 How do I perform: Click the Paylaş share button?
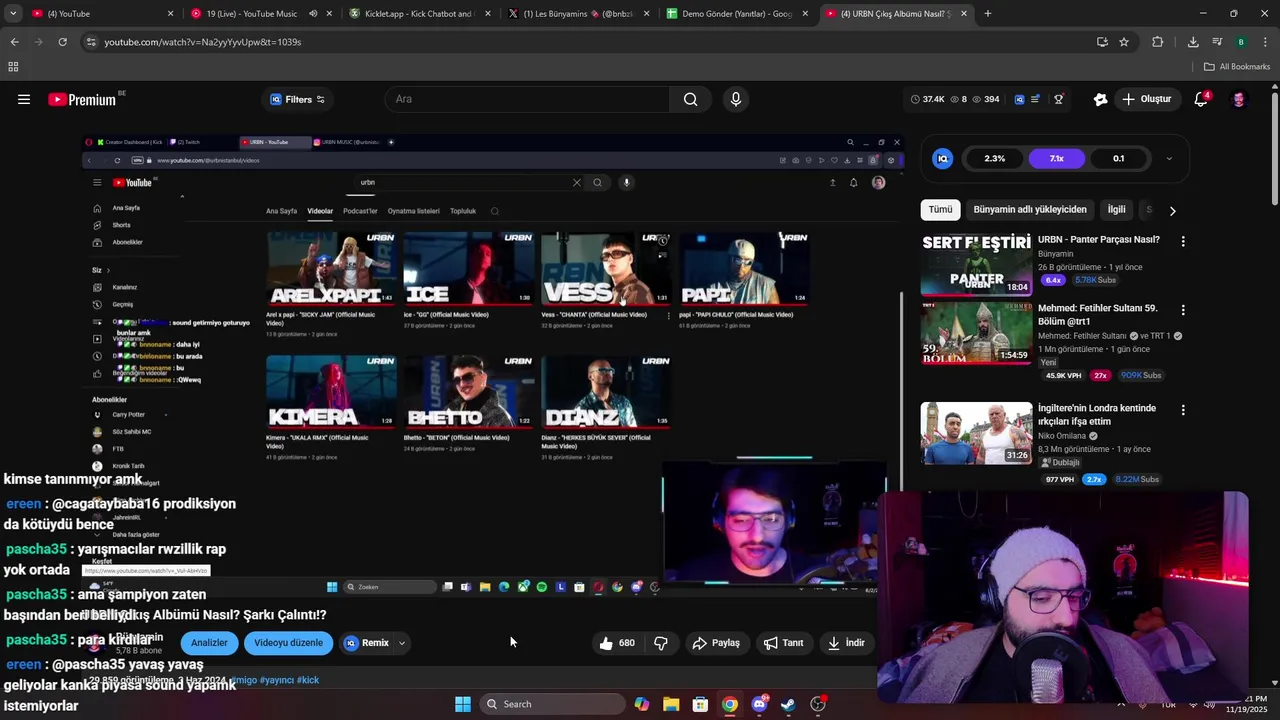(717, 643)
